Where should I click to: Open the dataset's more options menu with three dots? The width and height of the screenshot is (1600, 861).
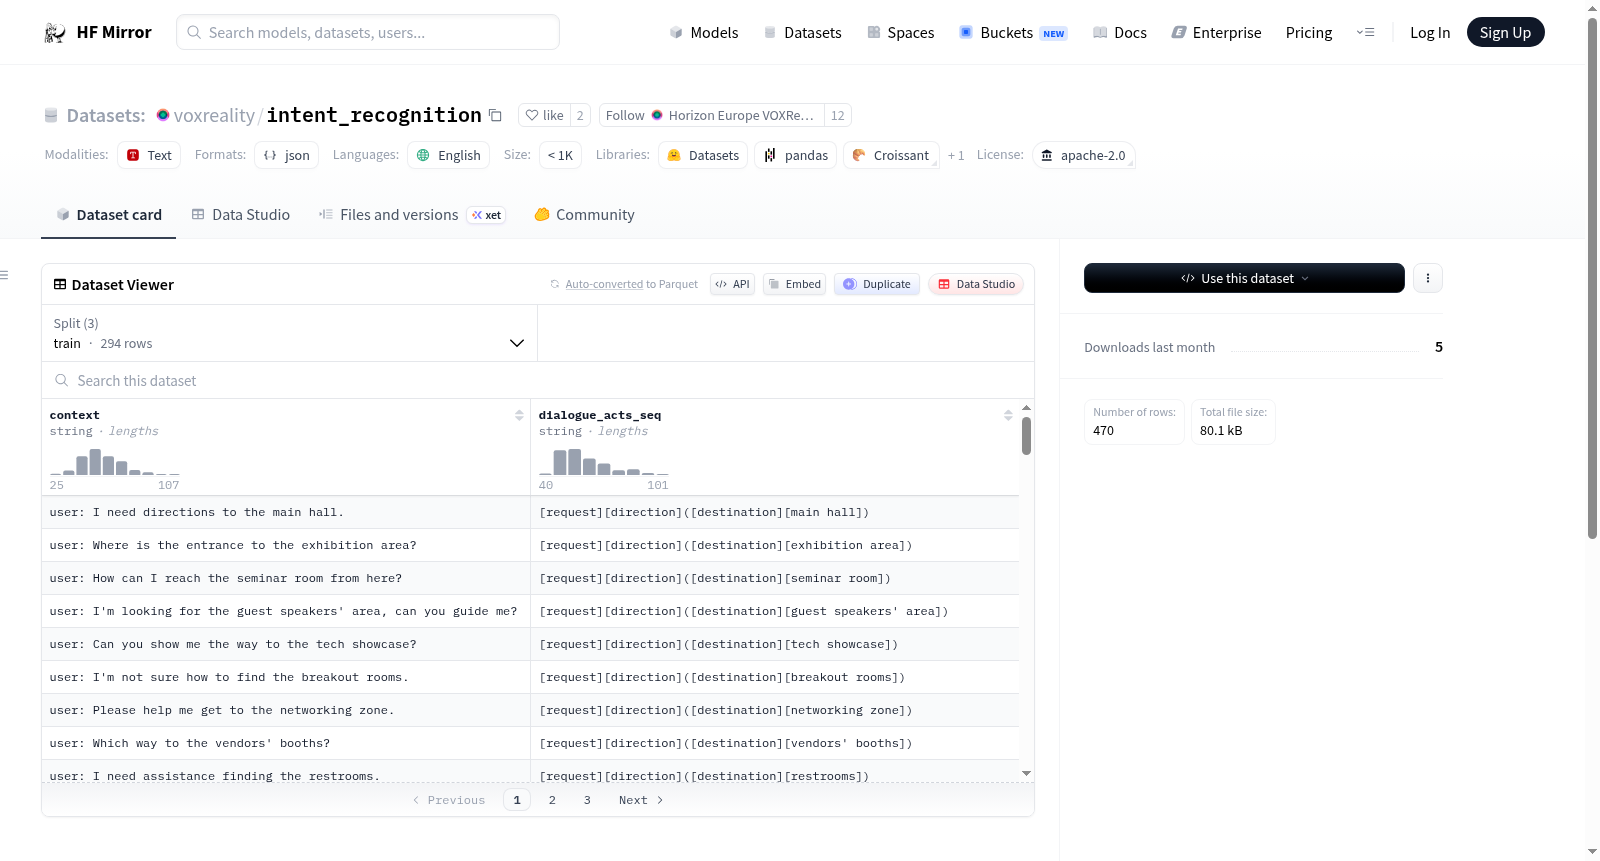point(1428,278)
